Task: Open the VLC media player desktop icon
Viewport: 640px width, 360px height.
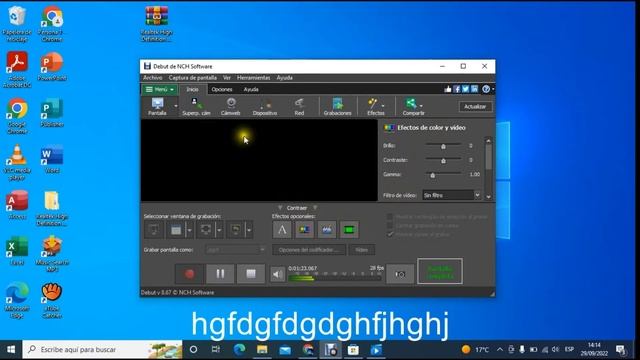Action: coord(17,162)
